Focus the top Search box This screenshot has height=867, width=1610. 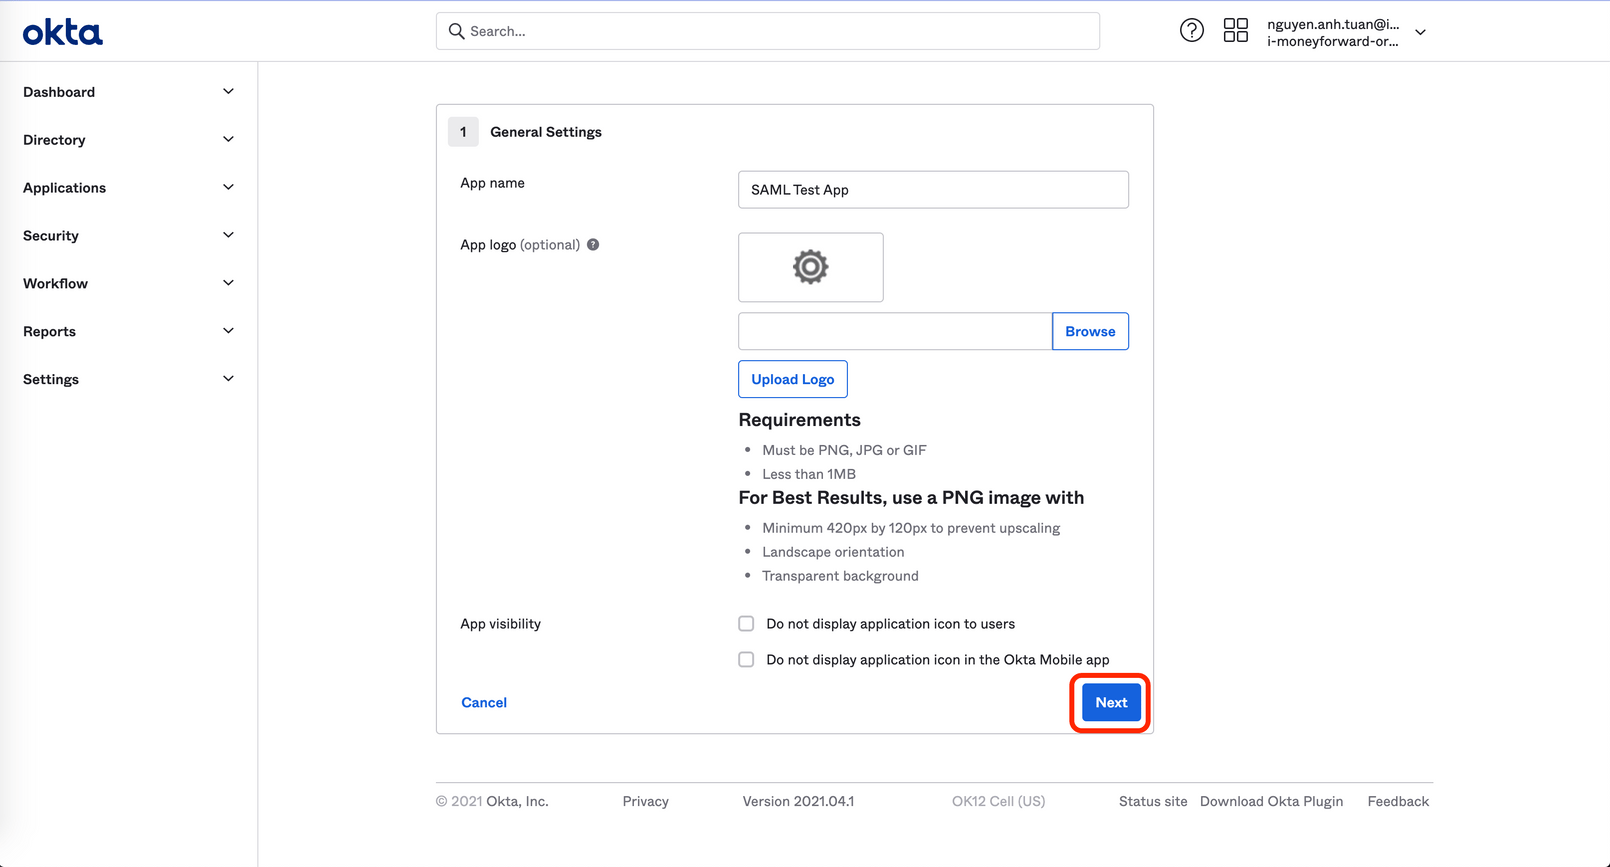point(768,31)
